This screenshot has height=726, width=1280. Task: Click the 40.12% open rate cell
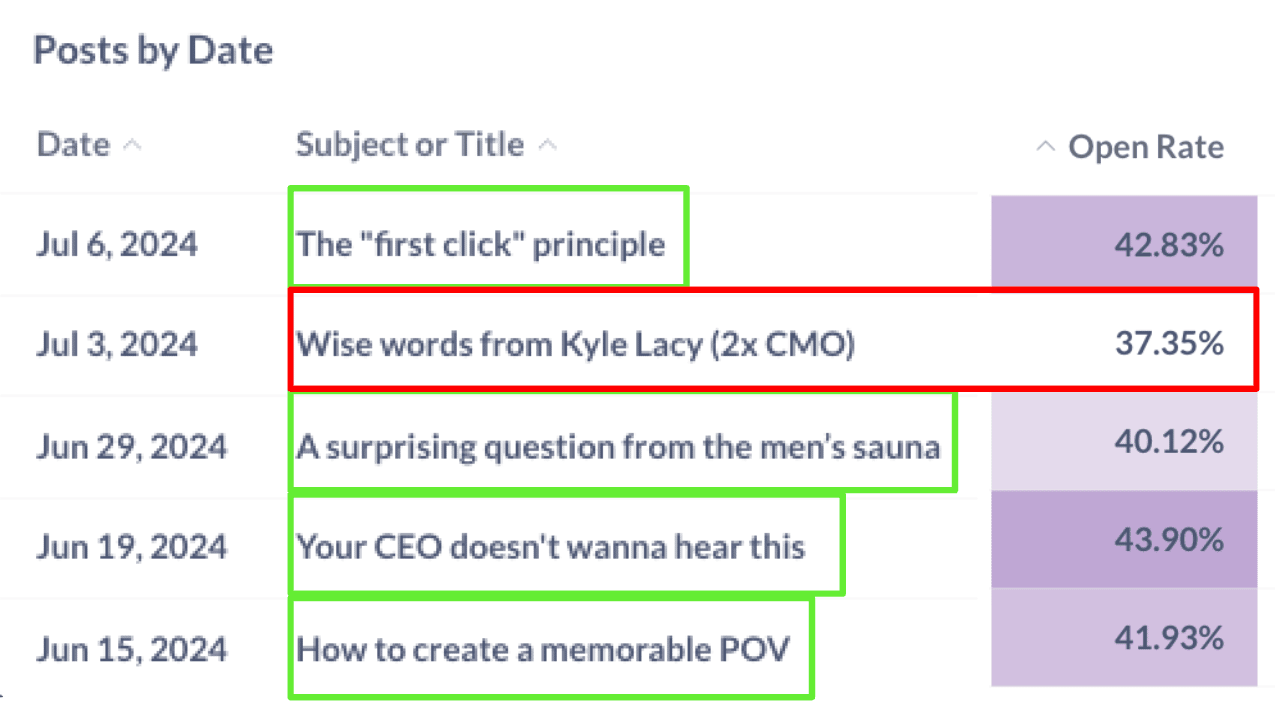coord(1169,441)
